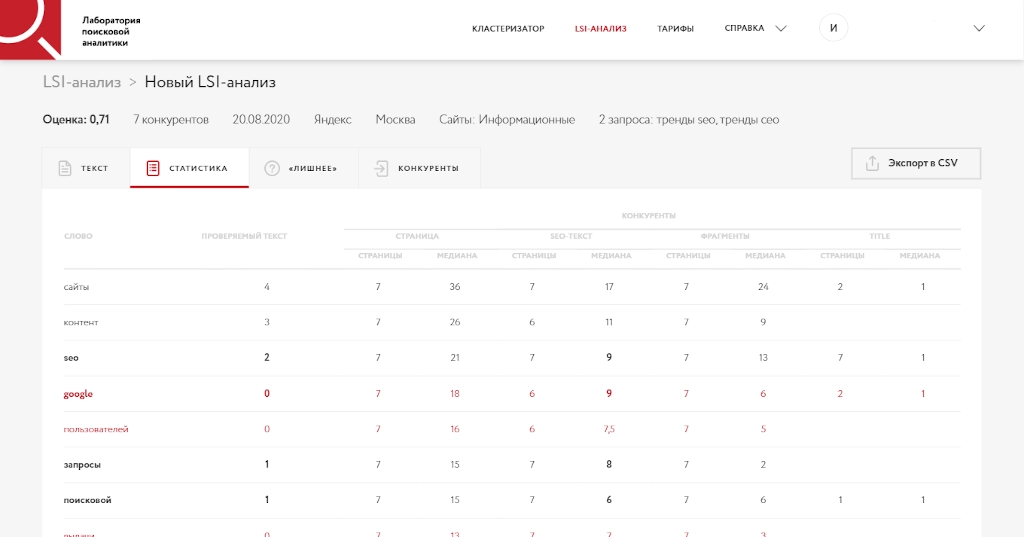Click the 'Яндекс' search engine label
This screenshot has width=1024, height=537.
coord(332,120)
